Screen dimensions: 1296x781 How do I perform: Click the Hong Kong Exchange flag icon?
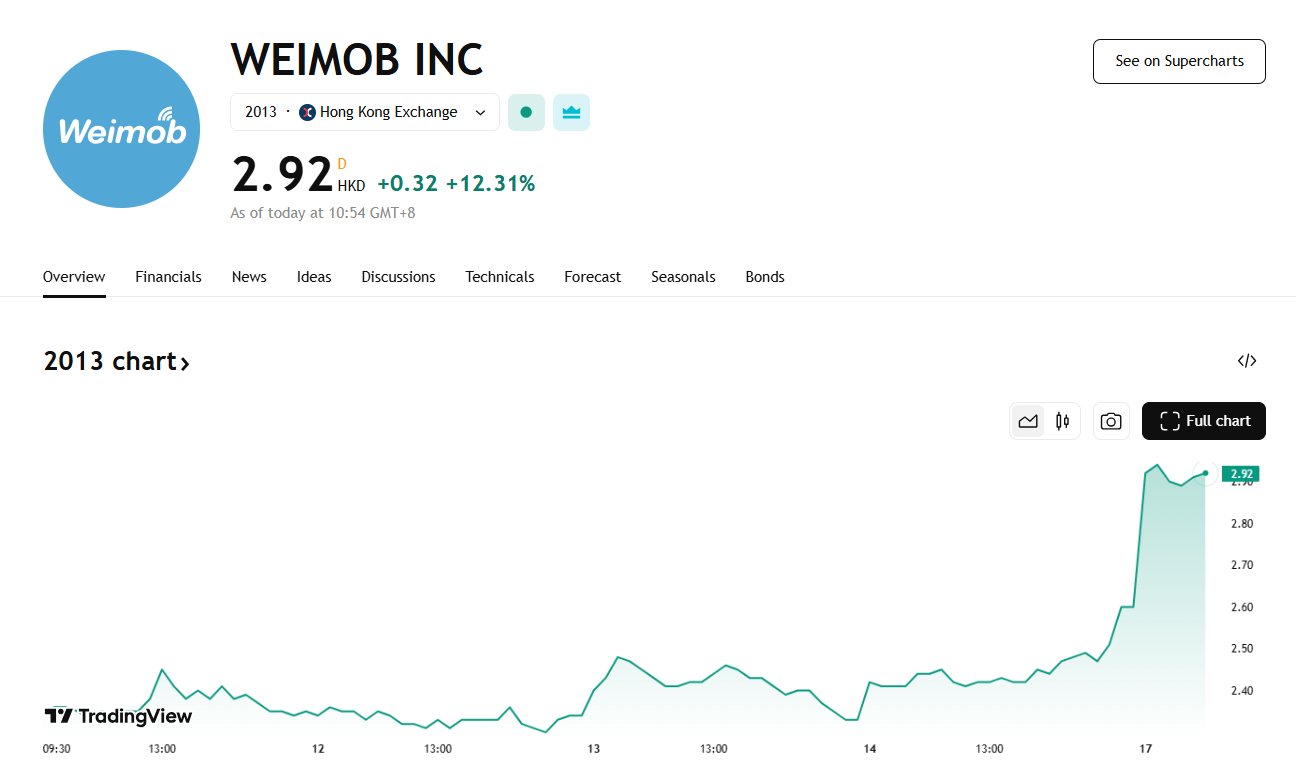[307, 112]
